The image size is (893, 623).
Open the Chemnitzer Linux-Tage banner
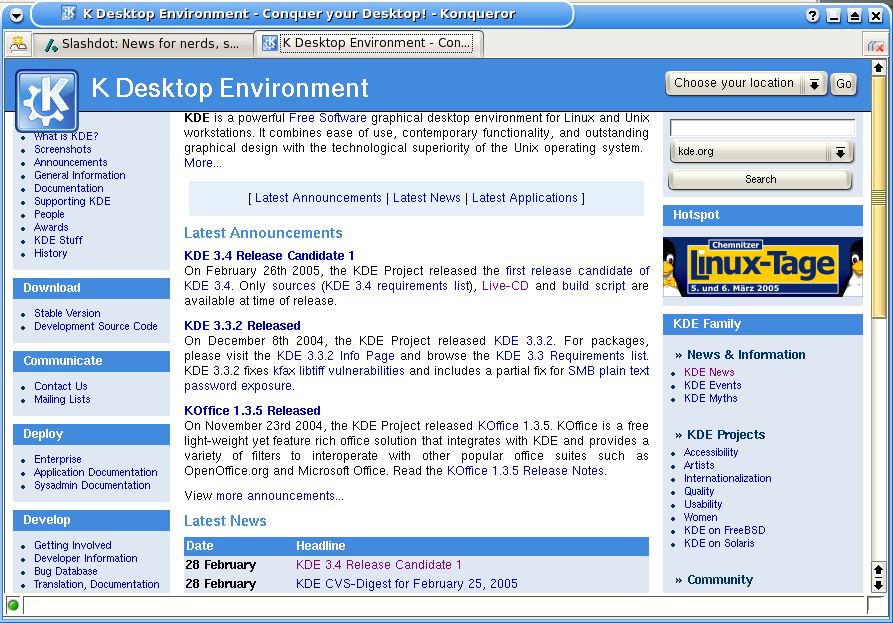763,267
